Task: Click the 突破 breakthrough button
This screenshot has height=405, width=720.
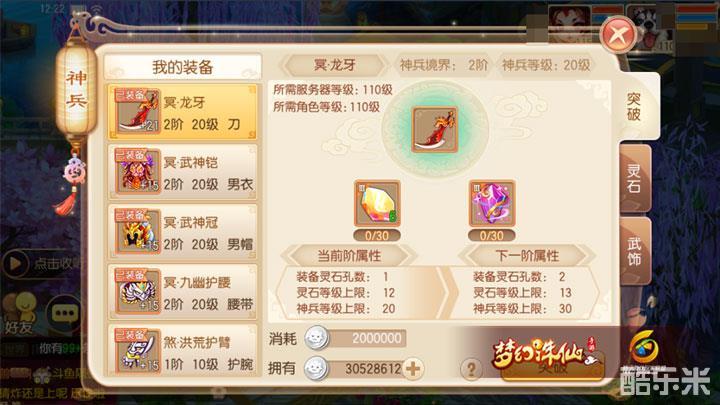Action: tap(552, 367)
